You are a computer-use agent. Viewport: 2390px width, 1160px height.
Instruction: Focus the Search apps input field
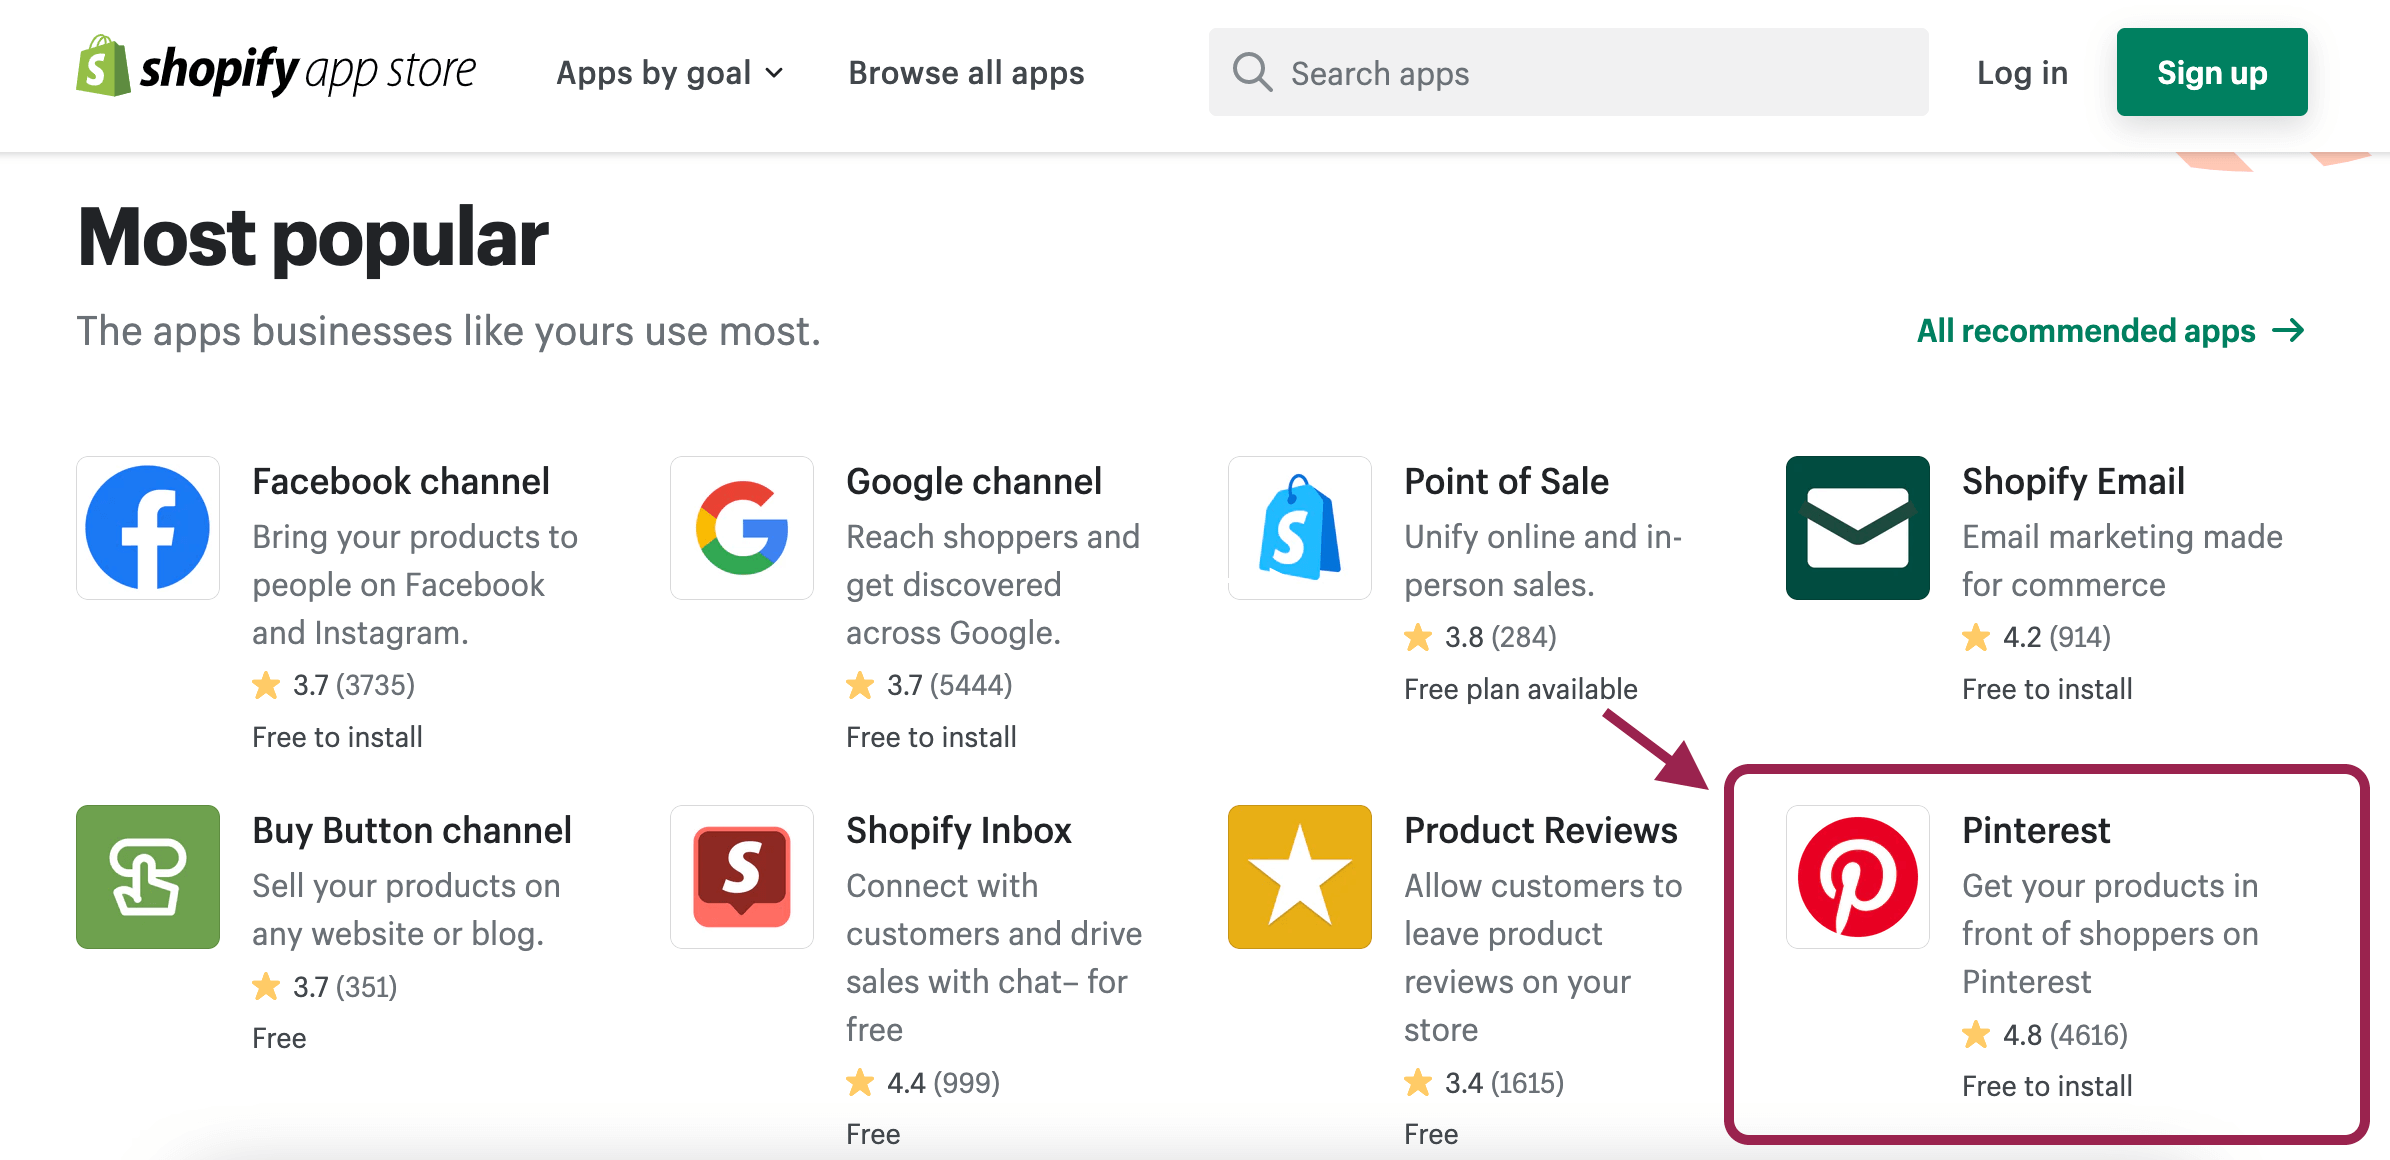coord(1568,72)
